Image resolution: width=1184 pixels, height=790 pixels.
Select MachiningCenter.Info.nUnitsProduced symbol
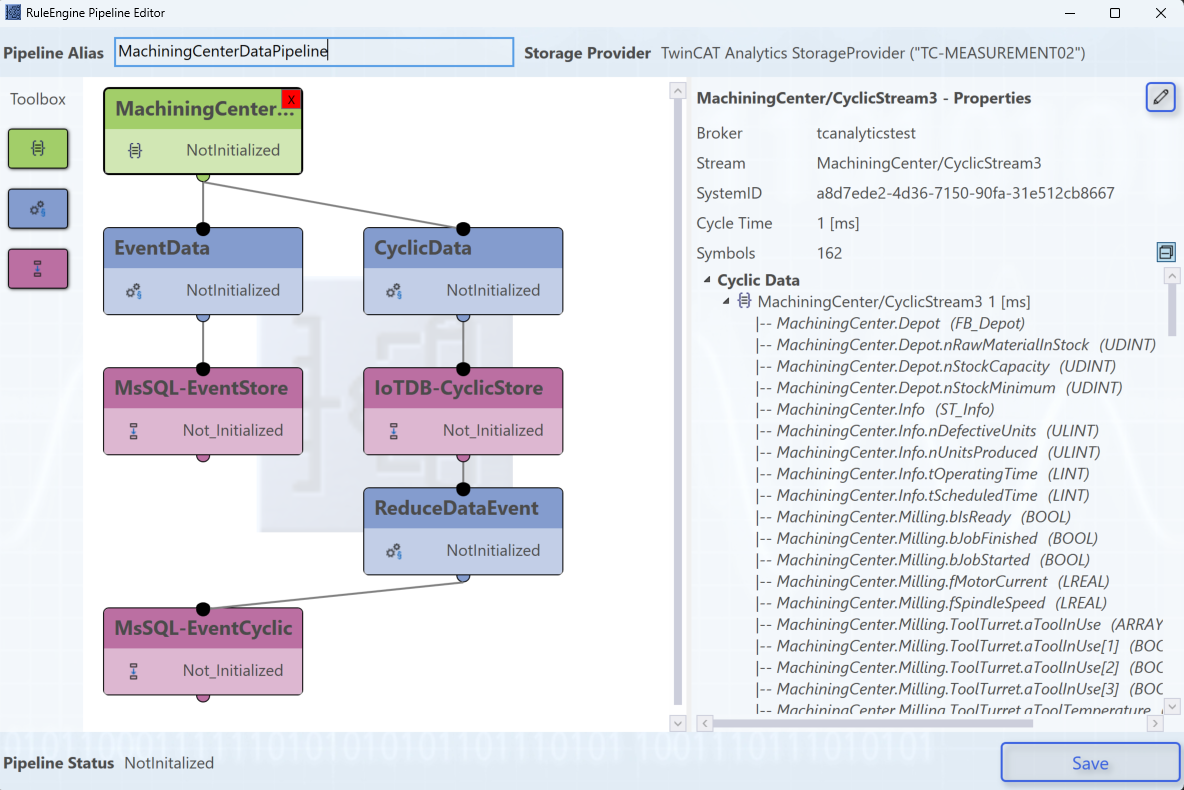pos(938,452)
